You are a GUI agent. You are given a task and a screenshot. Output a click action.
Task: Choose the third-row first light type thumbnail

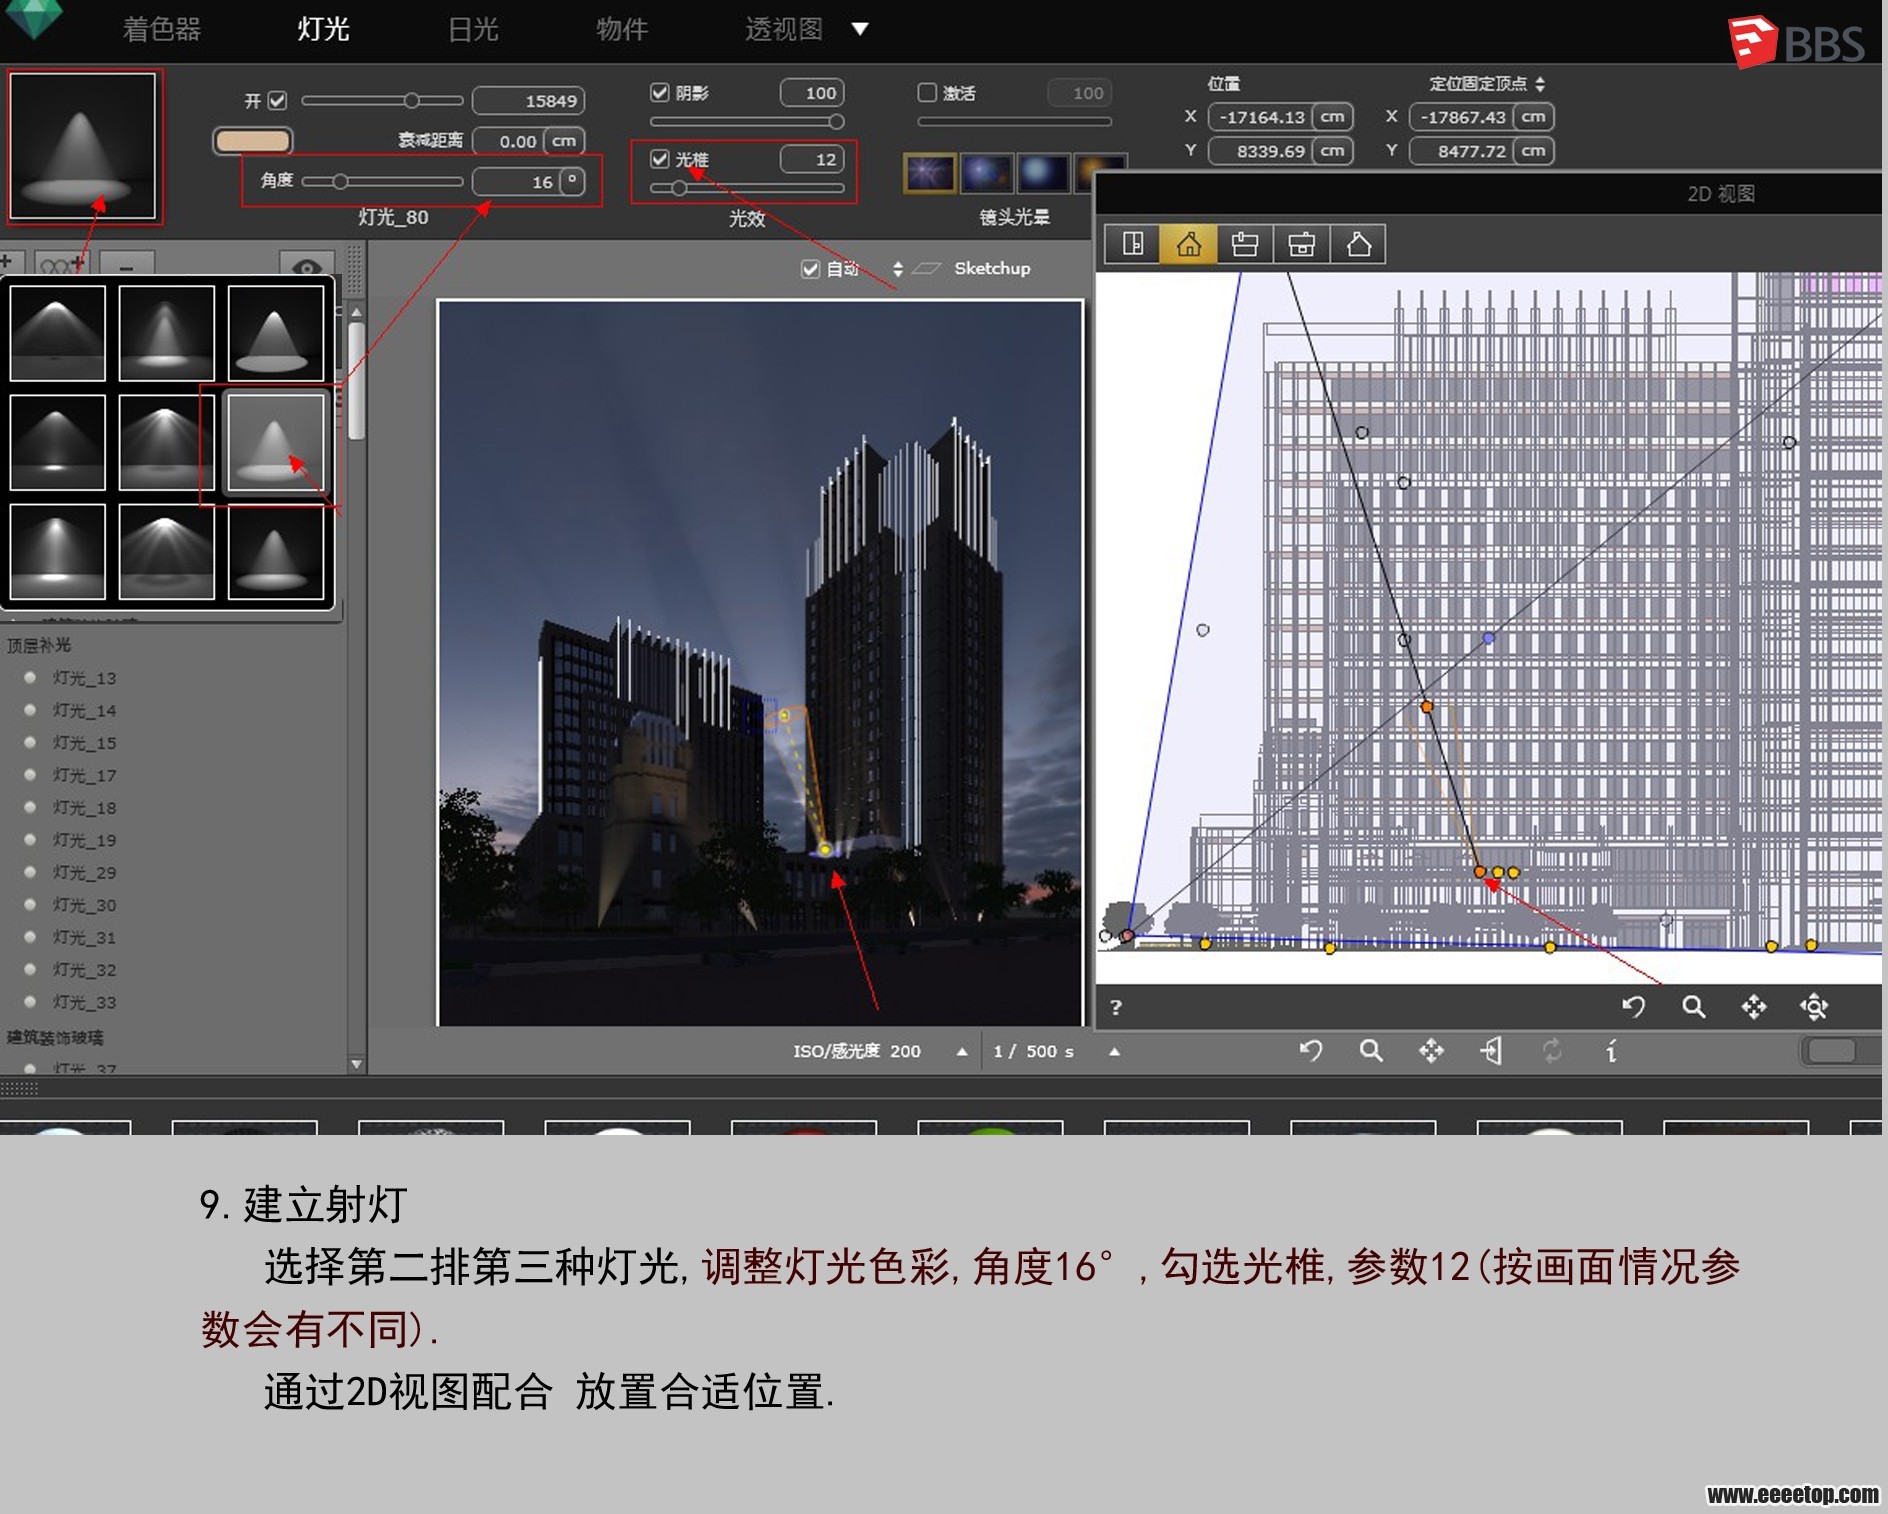(57, 551)
